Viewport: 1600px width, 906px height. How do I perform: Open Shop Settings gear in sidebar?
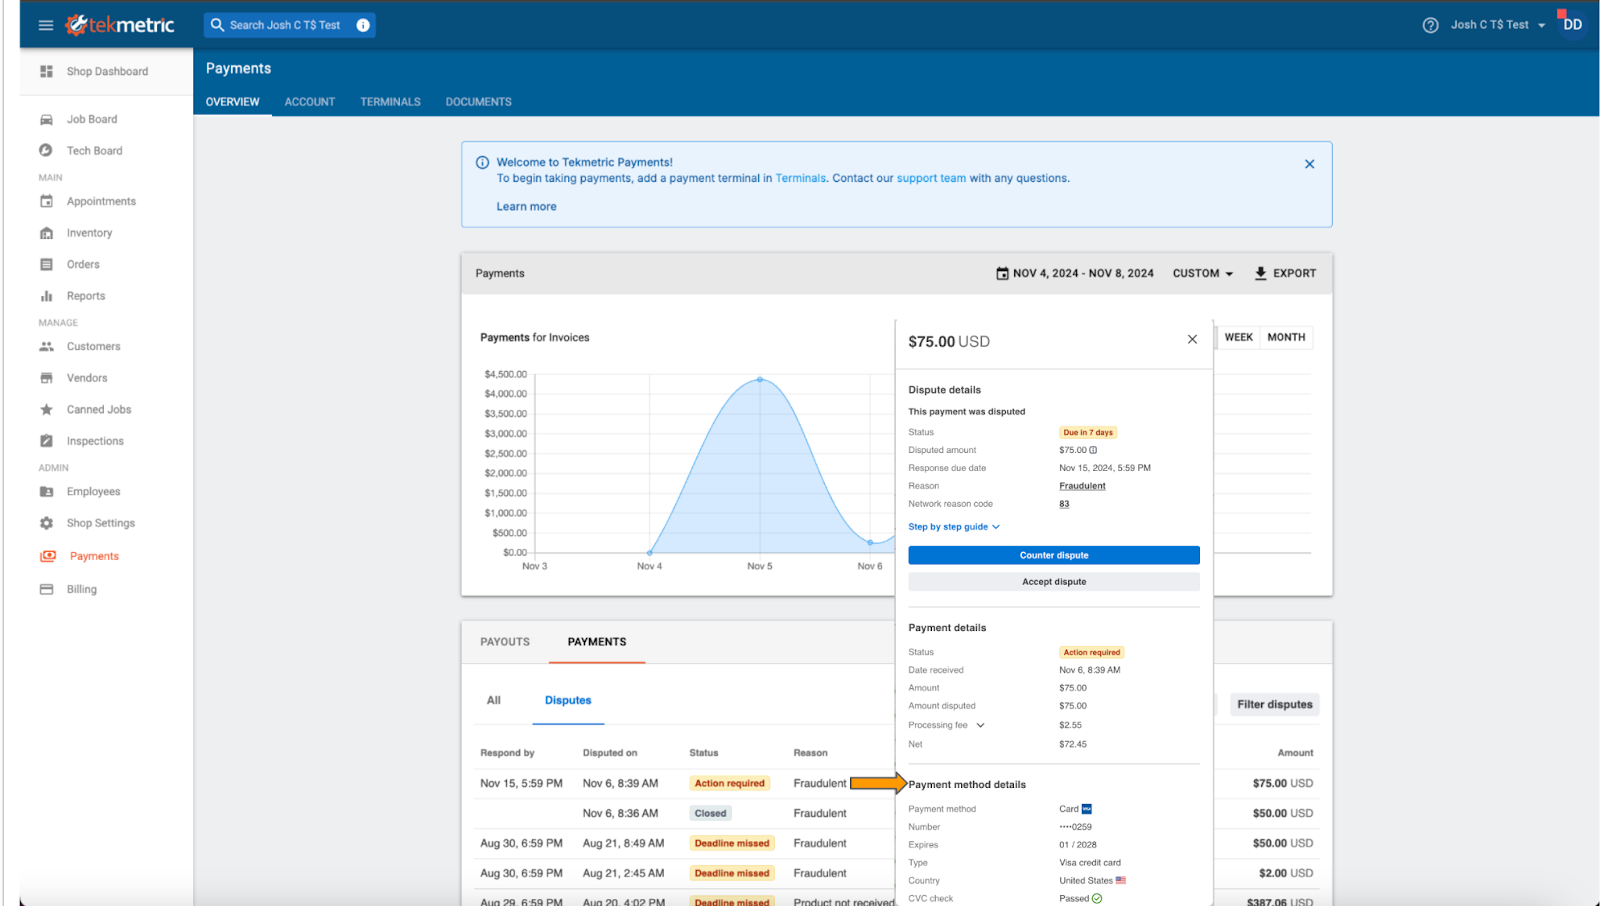pos(46,523)
